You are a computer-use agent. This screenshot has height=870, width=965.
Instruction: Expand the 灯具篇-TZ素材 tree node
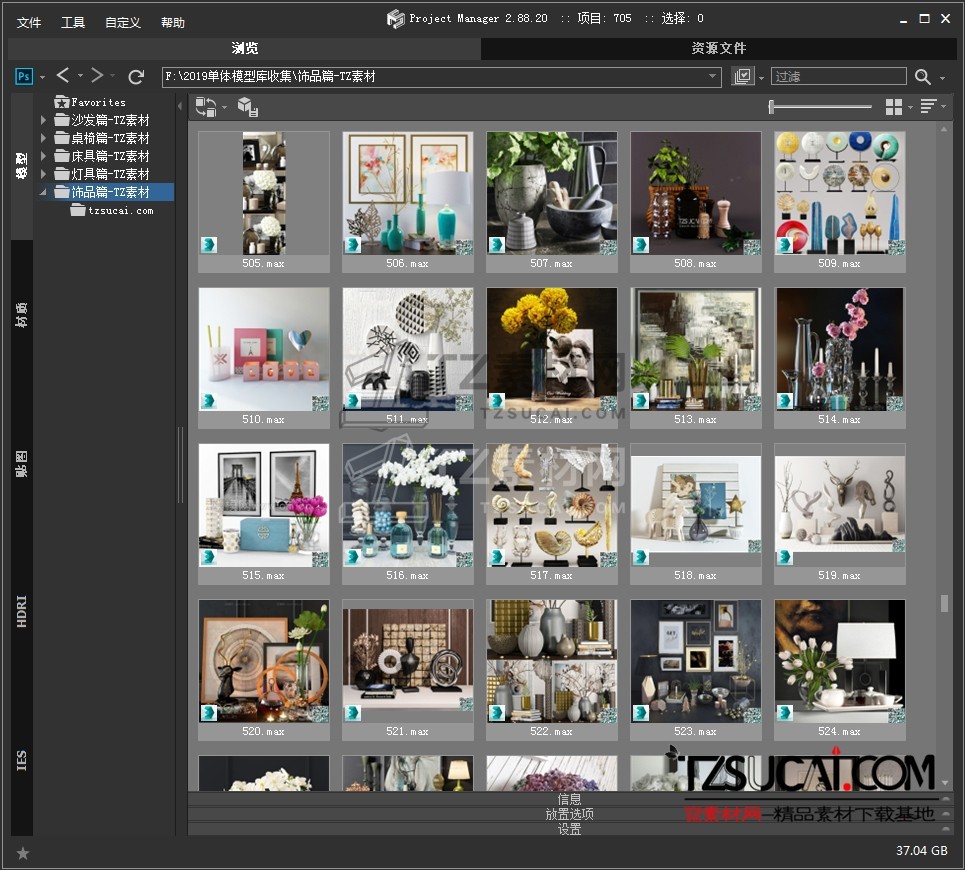point(43,174)
